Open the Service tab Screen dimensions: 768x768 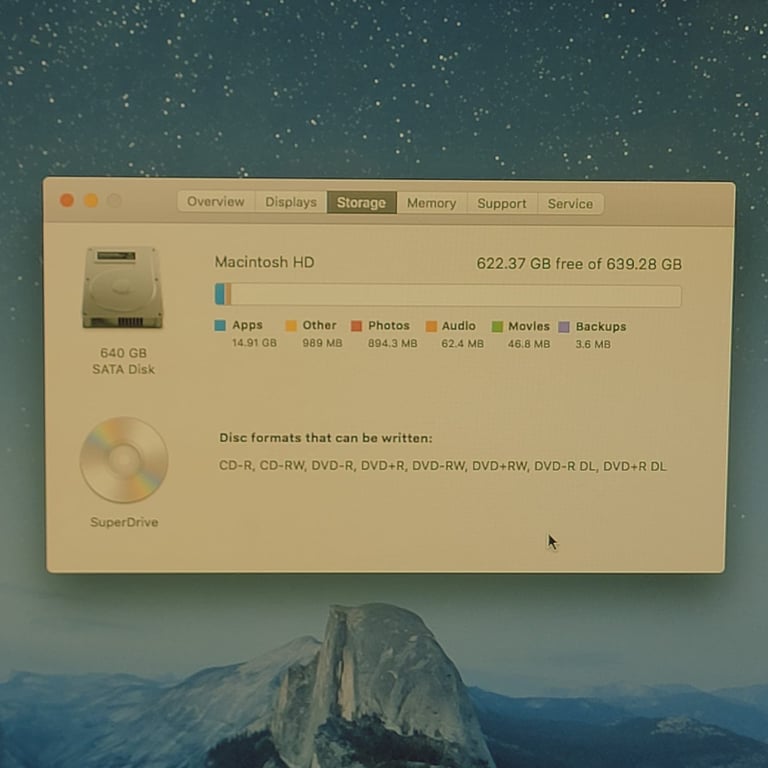click(571, 204)
